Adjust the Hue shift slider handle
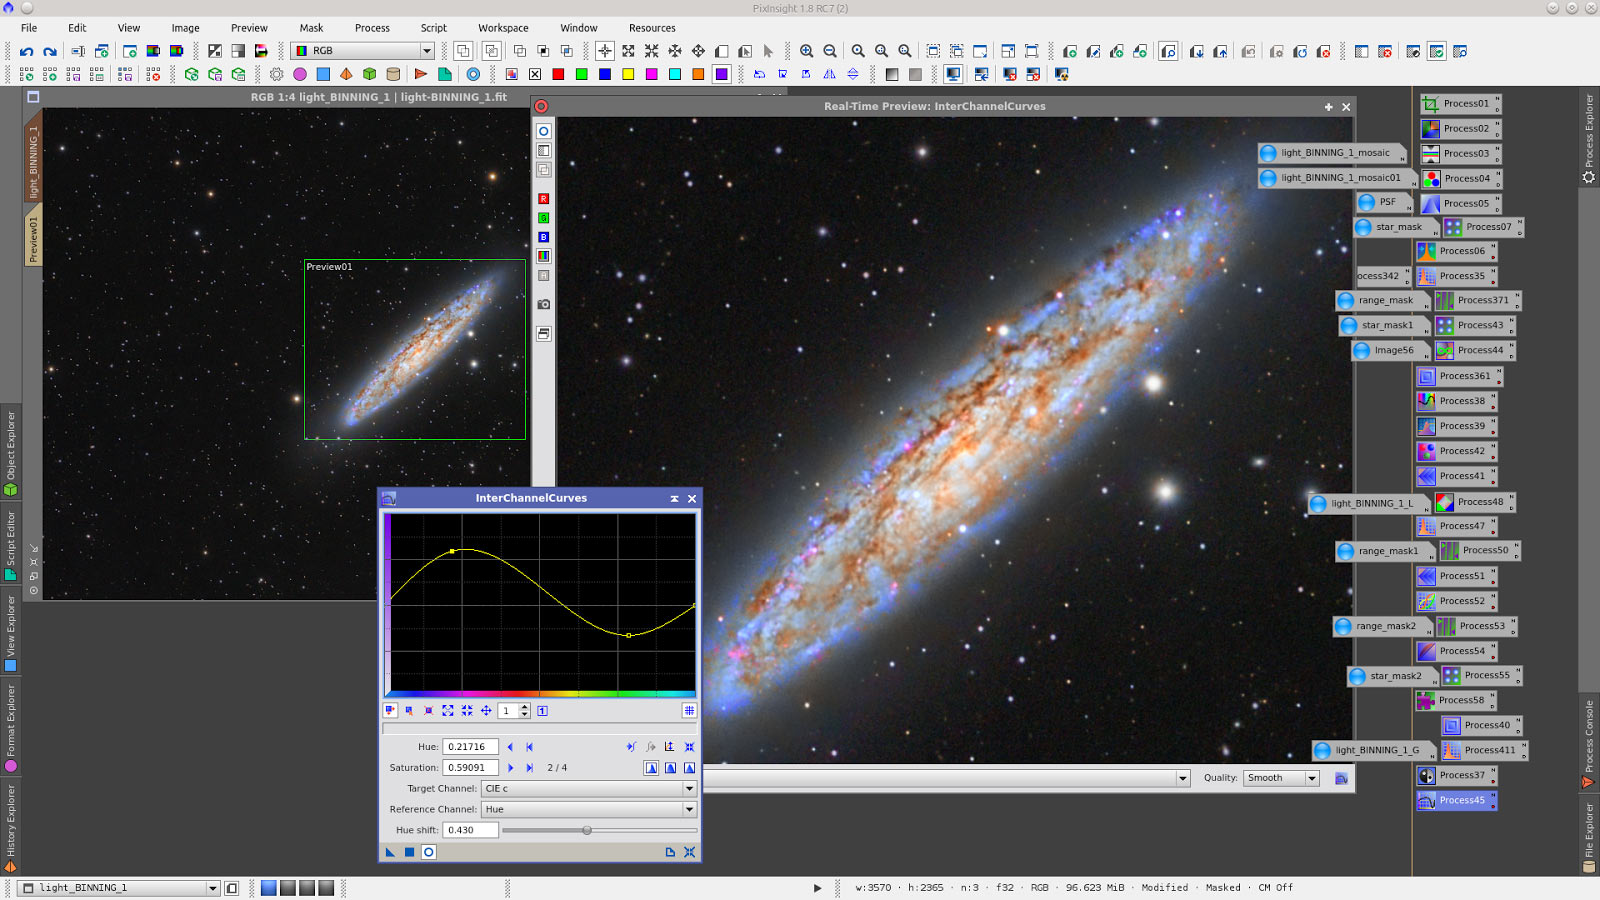Image resolution: width=1600 pixels, height=900 pixels. (587, 830)
